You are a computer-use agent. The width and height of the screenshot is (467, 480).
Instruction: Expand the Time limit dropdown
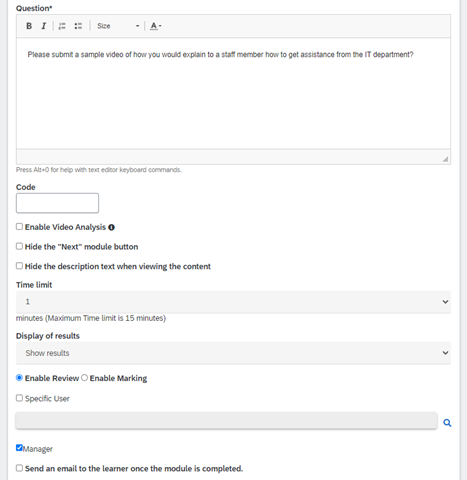[x=233, y=302]
